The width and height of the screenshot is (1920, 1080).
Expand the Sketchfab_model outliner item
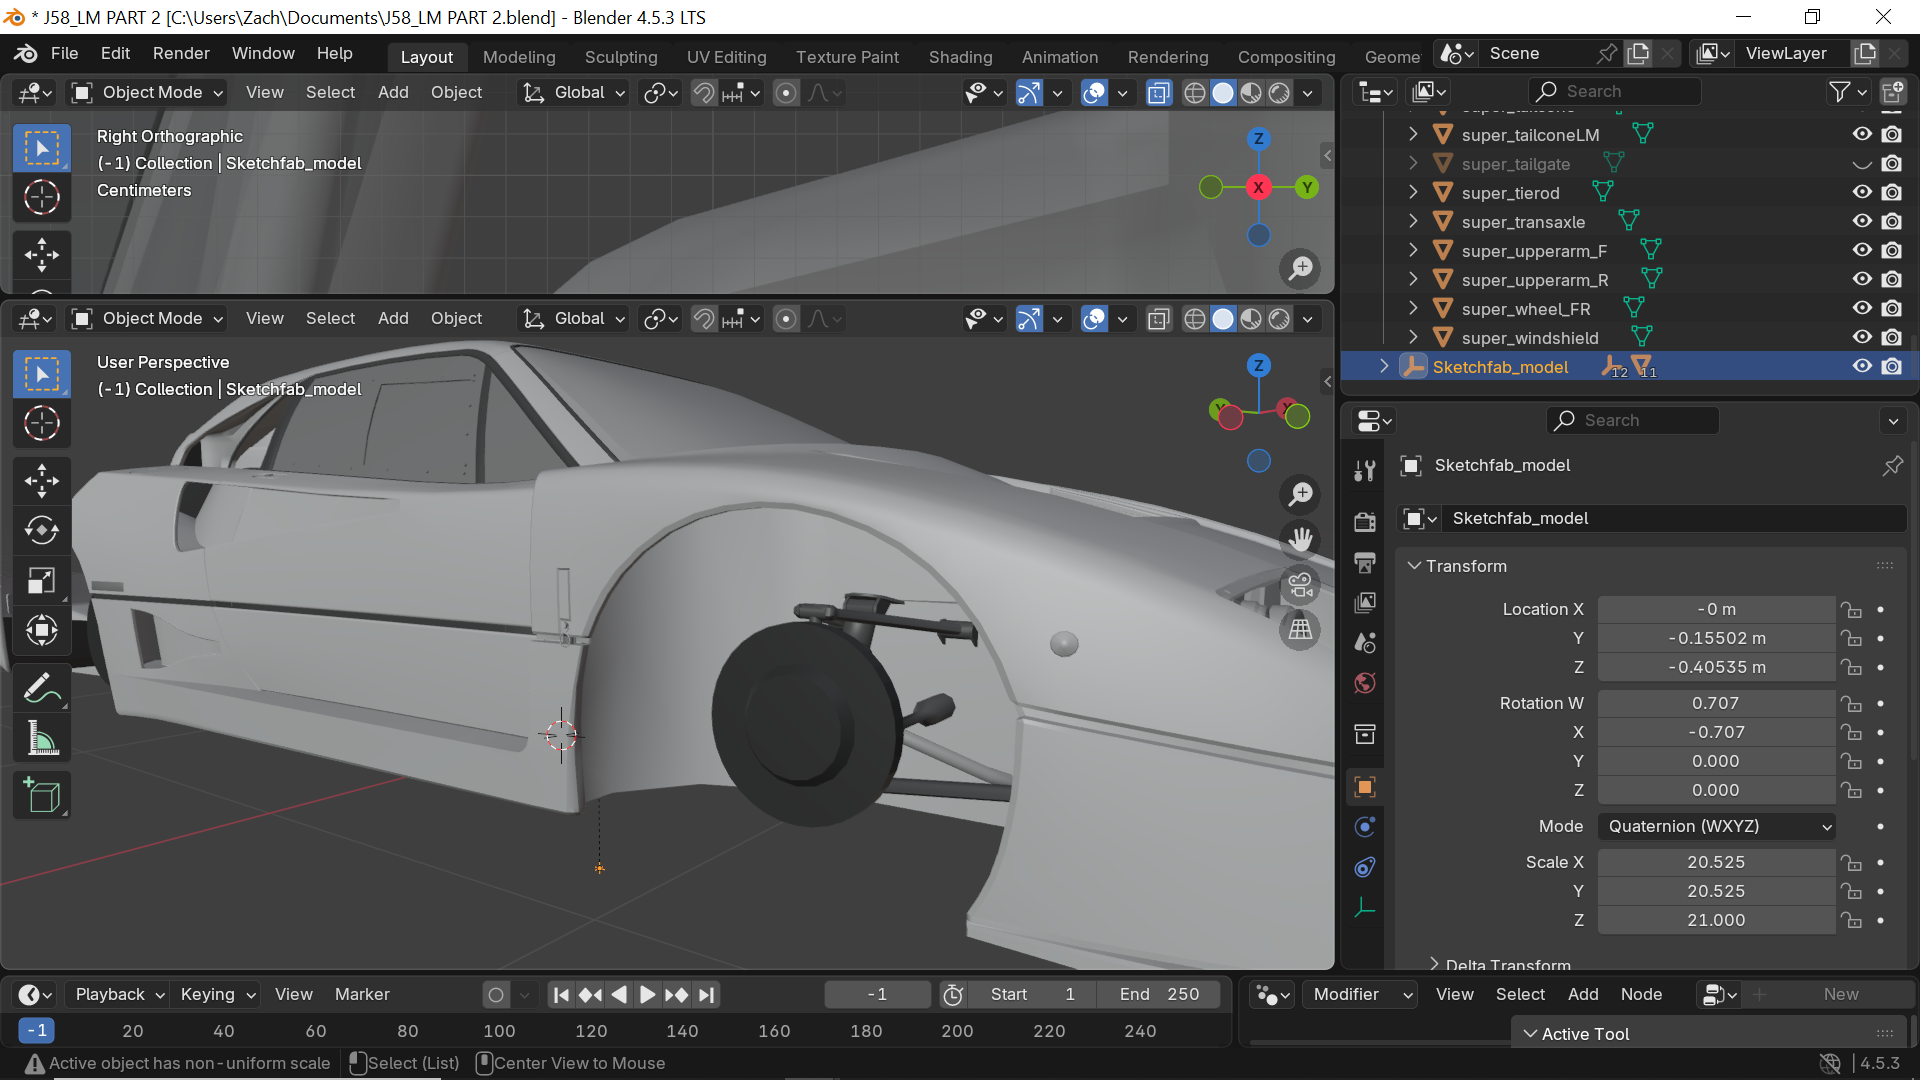point(1384,366)
